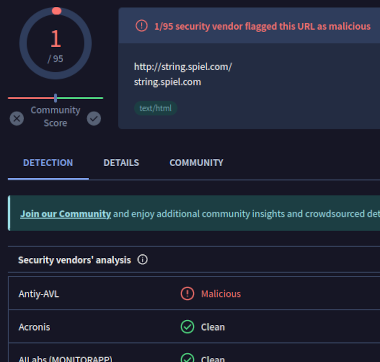Click the 1 / 95 detection score circle
This screenshot has width=380, height=362.
pyautogui.click(x=55, y=43)
